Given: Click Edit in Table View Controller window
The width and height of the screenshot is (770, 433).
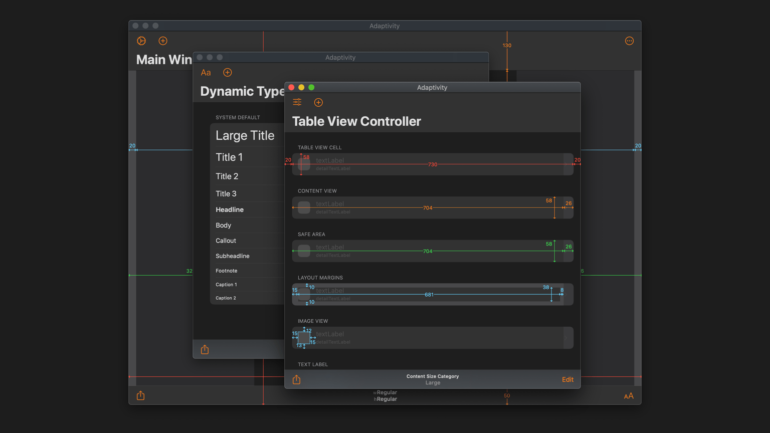Looking at the screenshot, I should pyautogui.click(x=567, y=379).
